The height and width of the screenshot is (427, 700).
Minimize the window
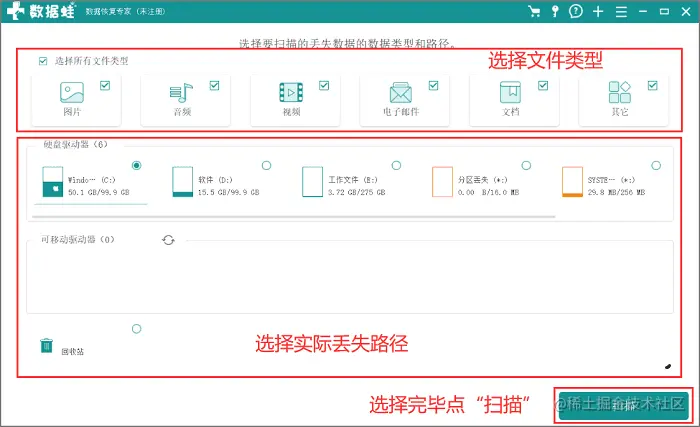643,12
